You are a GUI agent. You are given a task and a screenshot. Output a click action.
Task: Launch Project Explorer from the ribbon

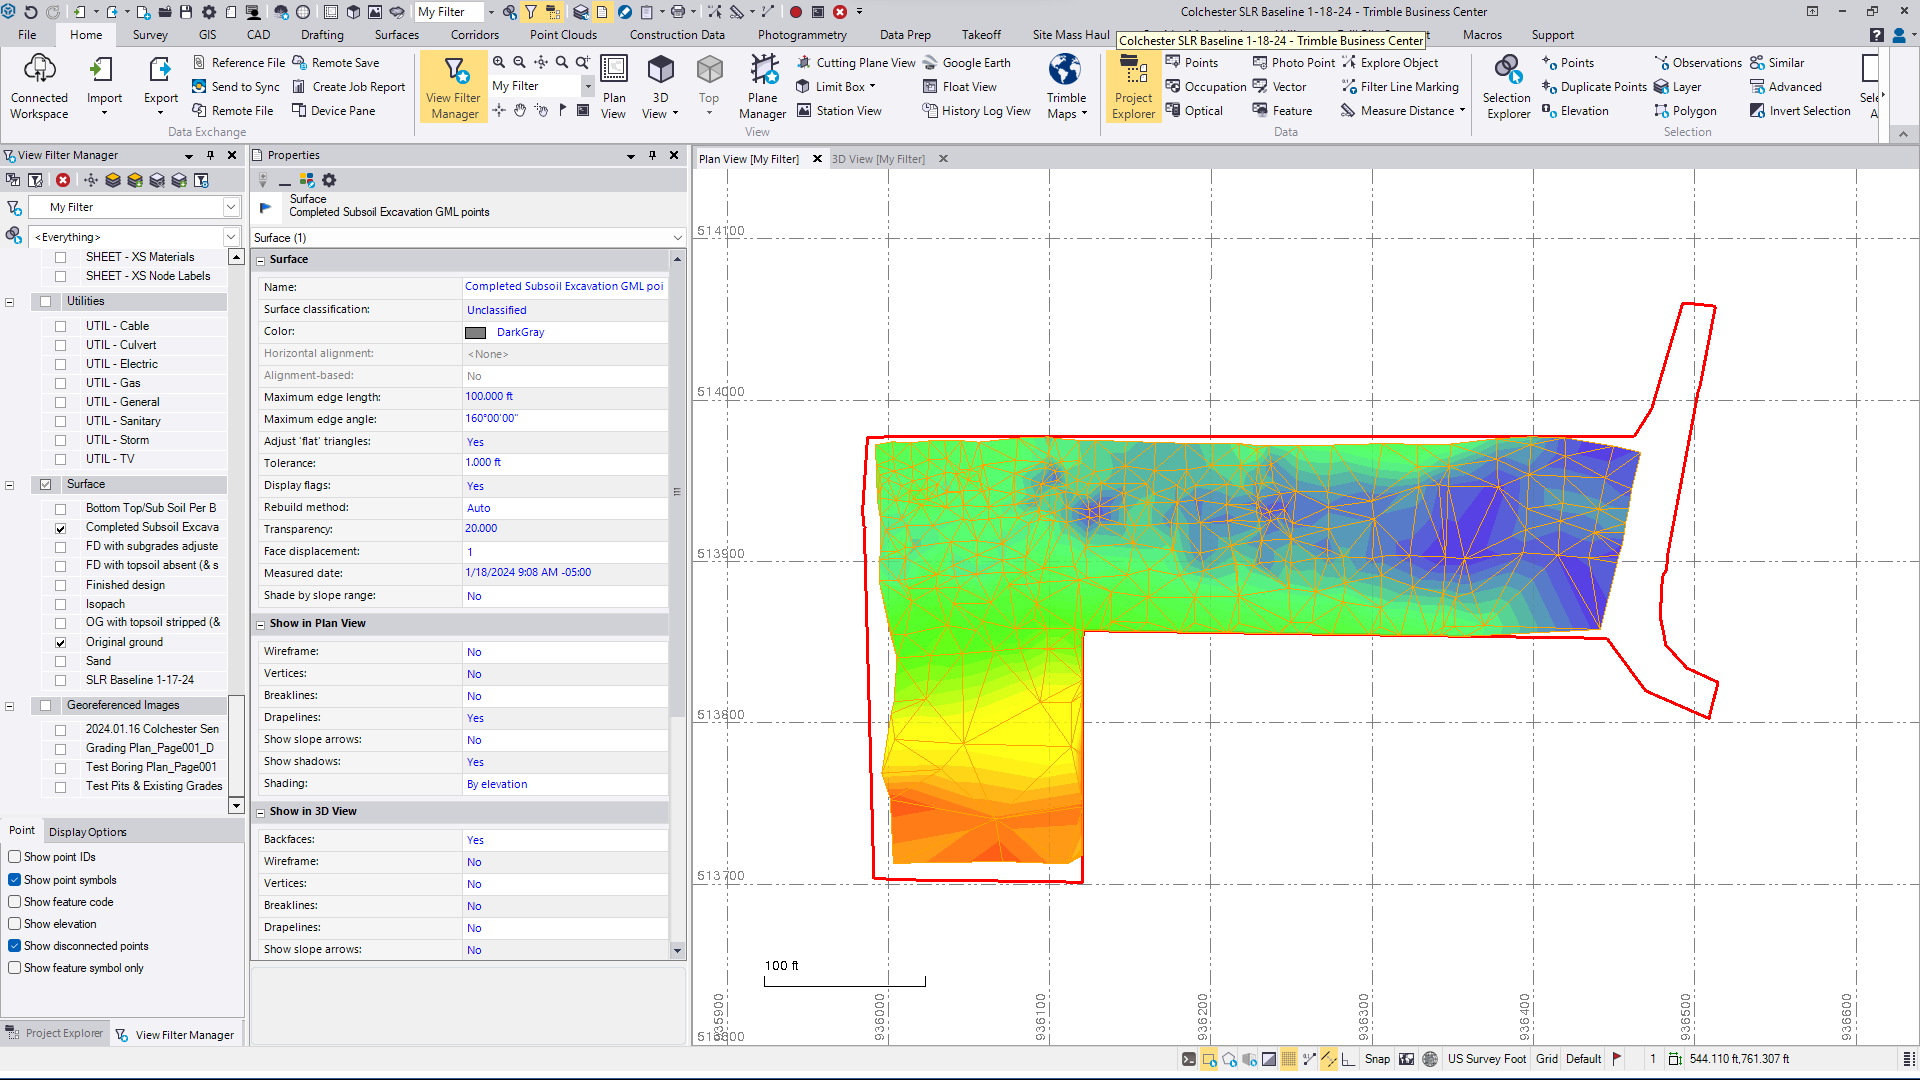[x=1133, y=86]
